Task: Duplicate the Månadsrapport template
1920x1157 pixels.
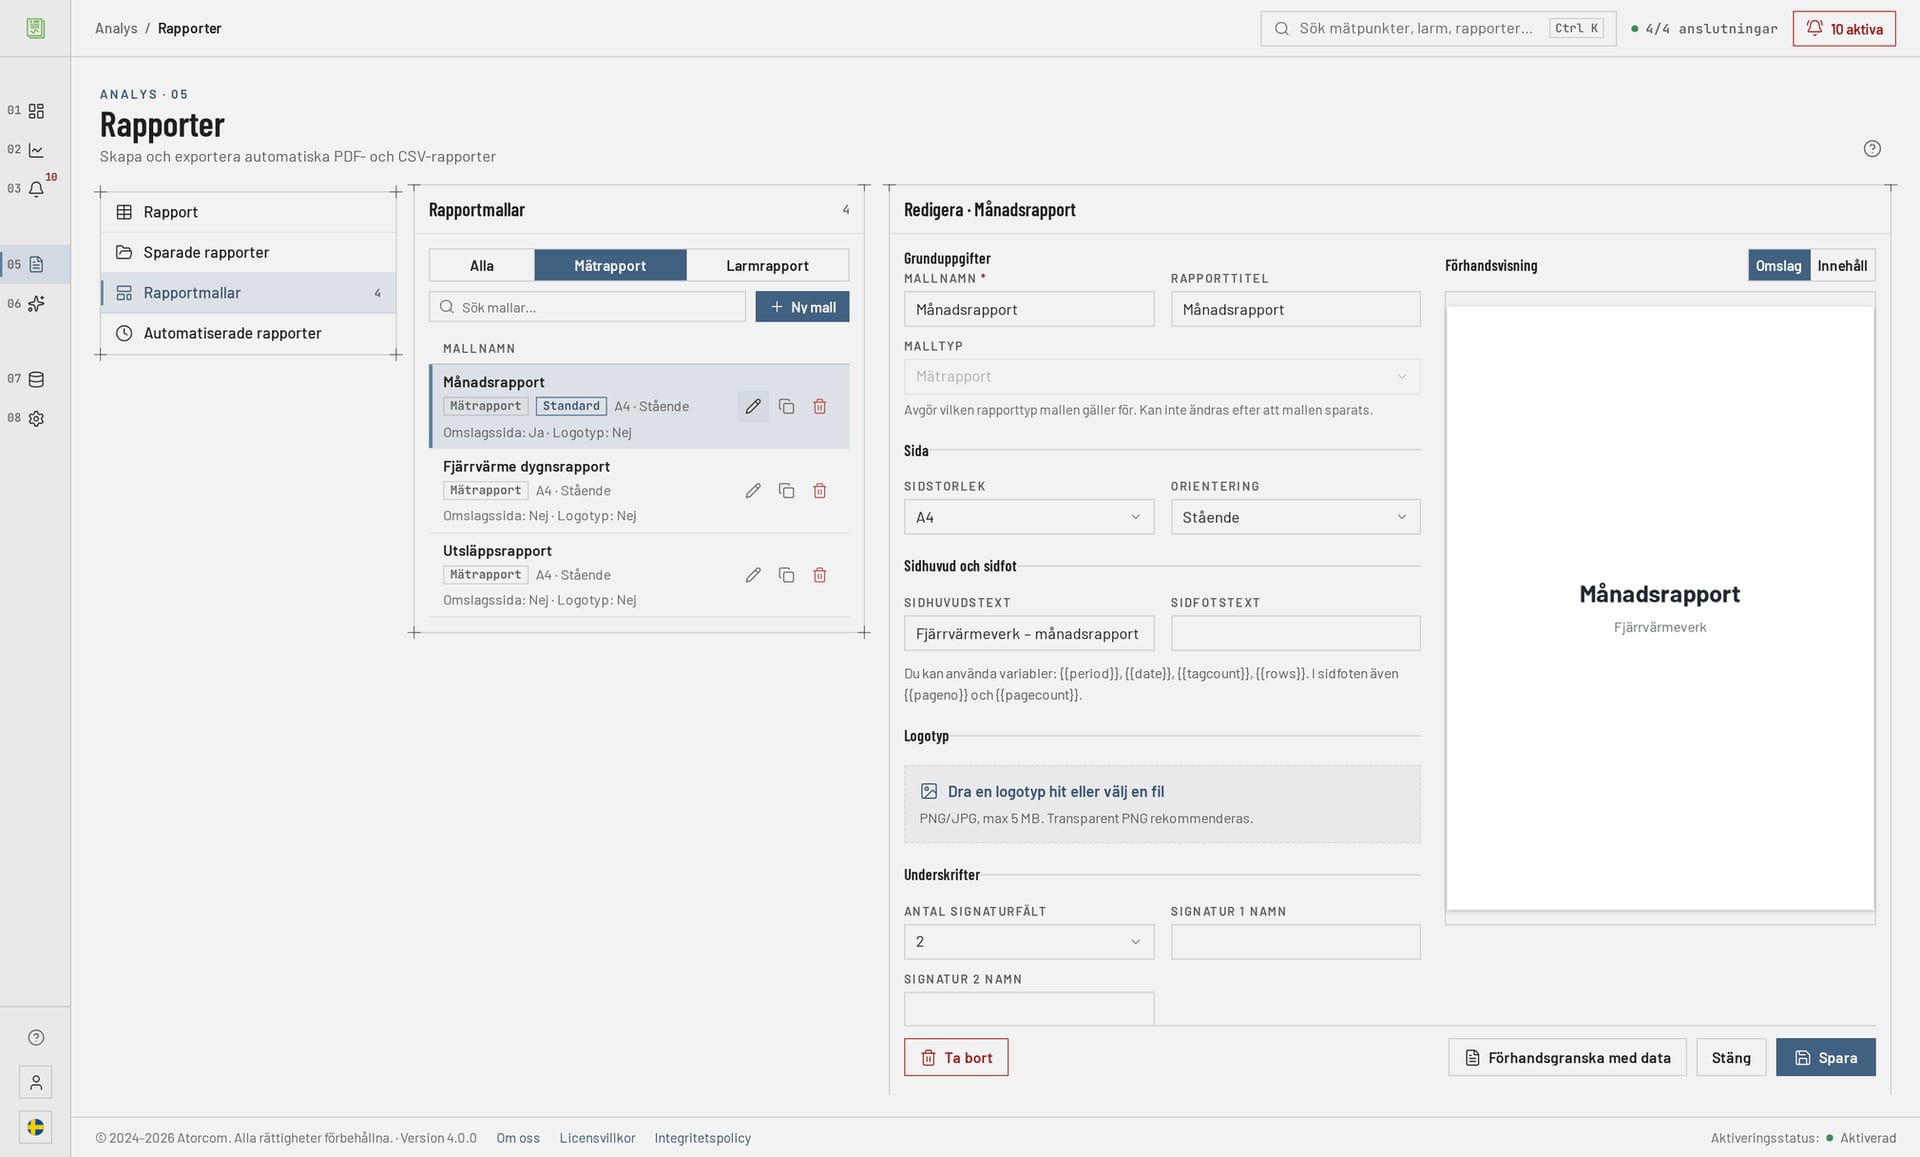Action: tap(787, 406)
